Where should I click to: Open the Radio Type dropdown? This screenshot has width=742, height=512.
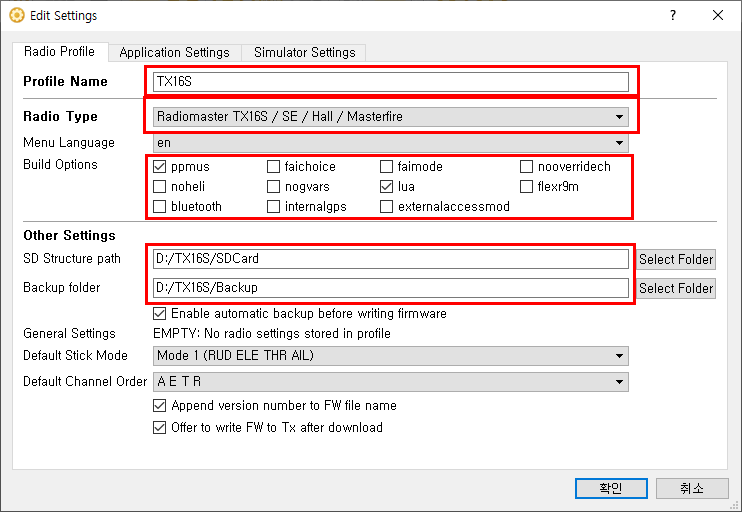pos(391,117)
